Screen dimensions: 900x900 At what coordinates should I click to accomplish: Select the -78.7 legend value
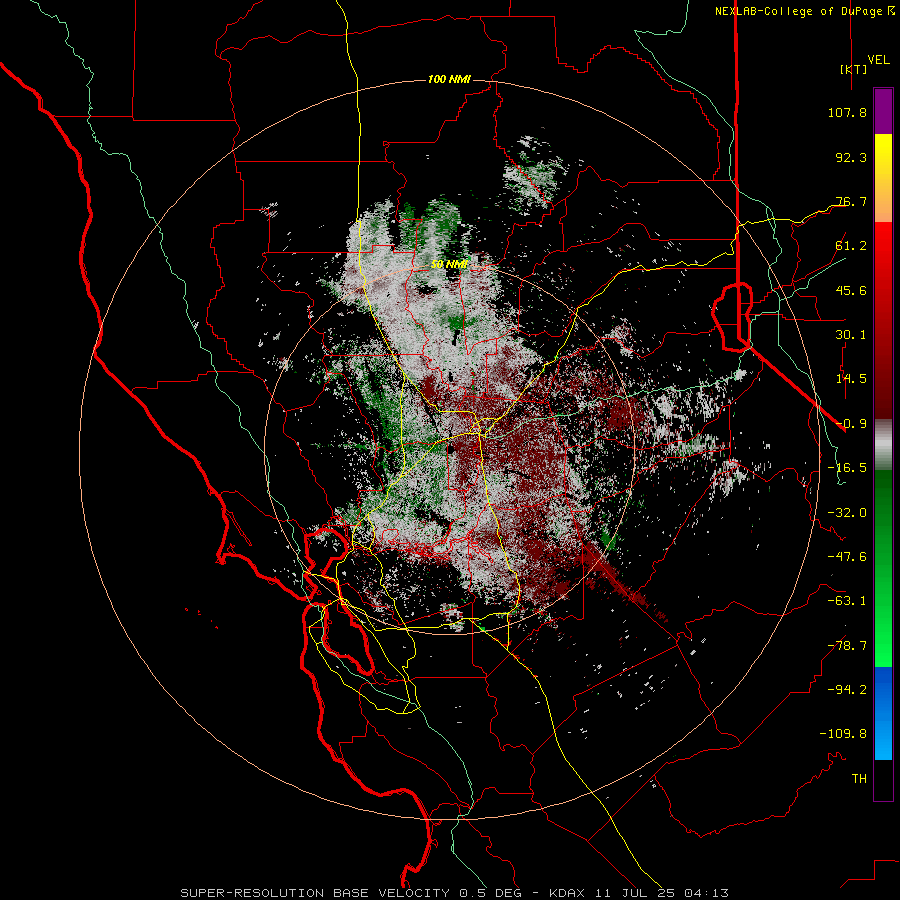click(x=847, y=646)
